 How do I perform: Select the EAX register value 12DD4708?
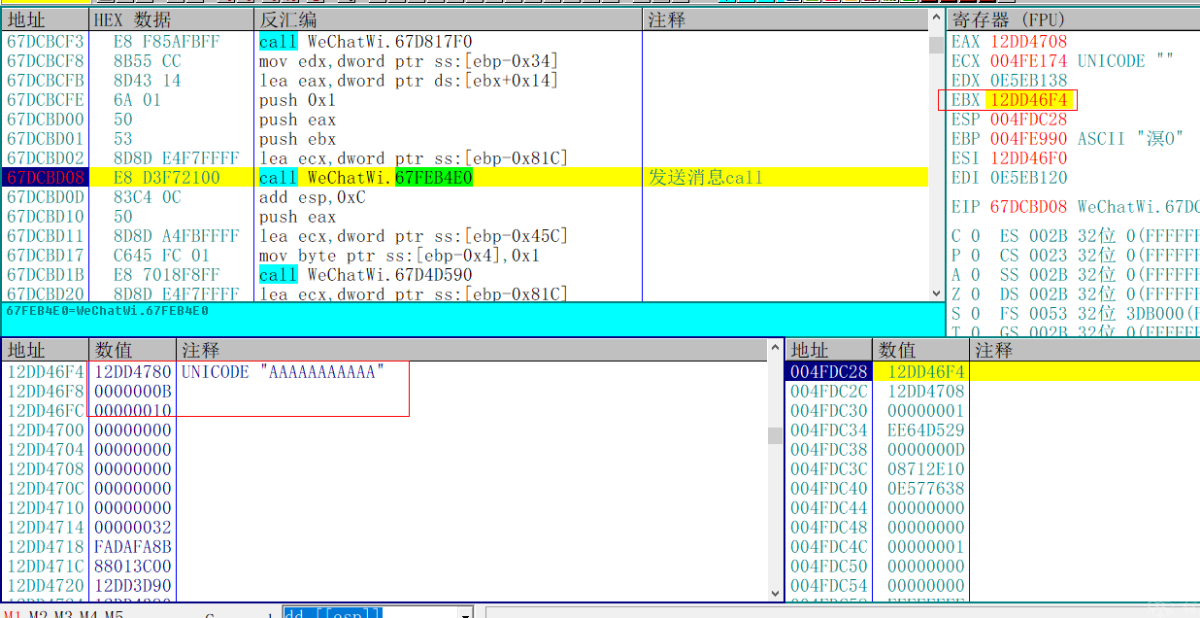(1029, 42)
